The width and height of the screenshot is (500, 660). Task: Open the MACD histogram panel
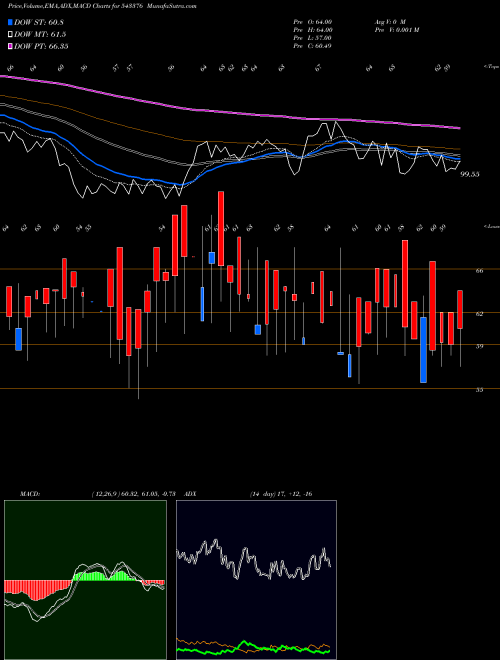pos(85,580)
